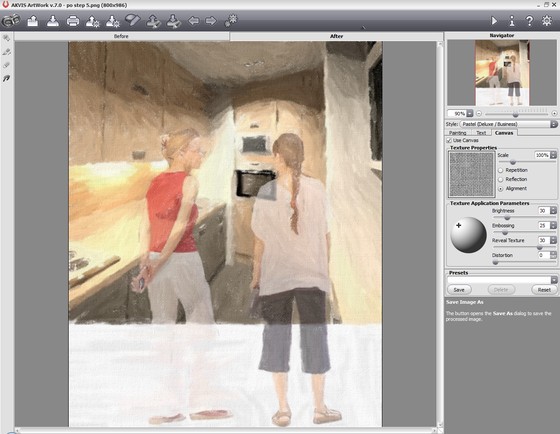
Task: Expand the Style dropdown
Action: click(553, 124)
